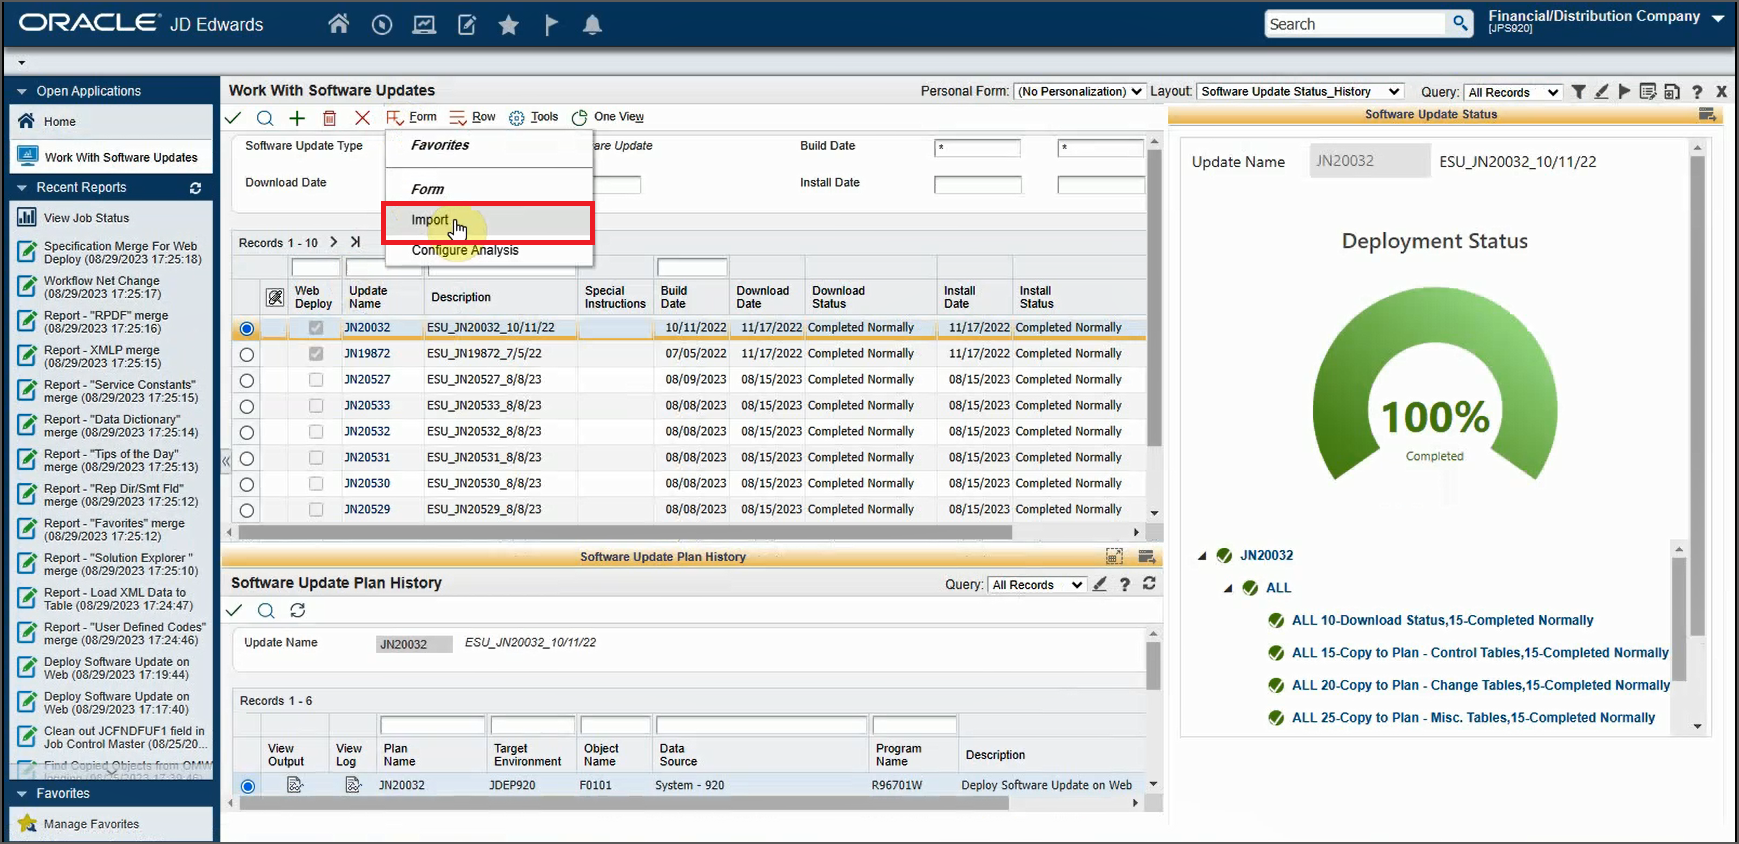Image resolution: width=1739 pixels, height=844 pixels.
Task: Click the grid customize icon in table header
Action: (275, 297)
